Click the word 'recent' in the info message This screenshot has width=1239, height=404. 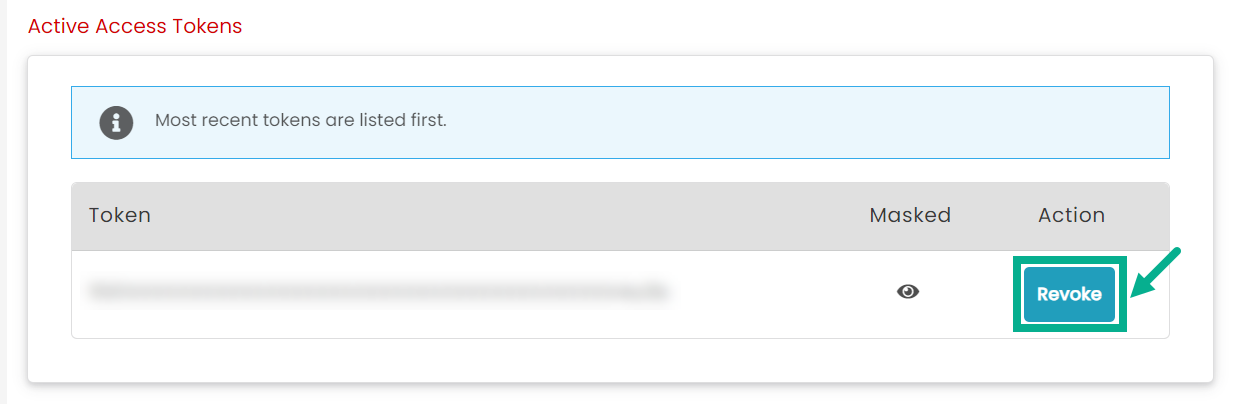[228, 121]
